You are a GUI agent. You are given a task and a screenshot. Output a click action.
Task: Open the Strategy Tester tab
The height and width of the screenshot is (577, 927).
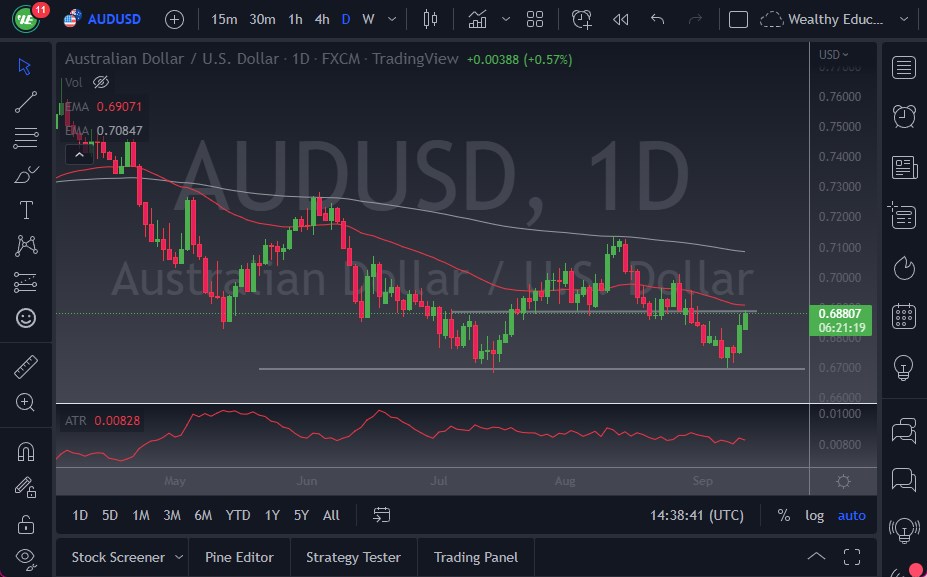click(353, 557)
